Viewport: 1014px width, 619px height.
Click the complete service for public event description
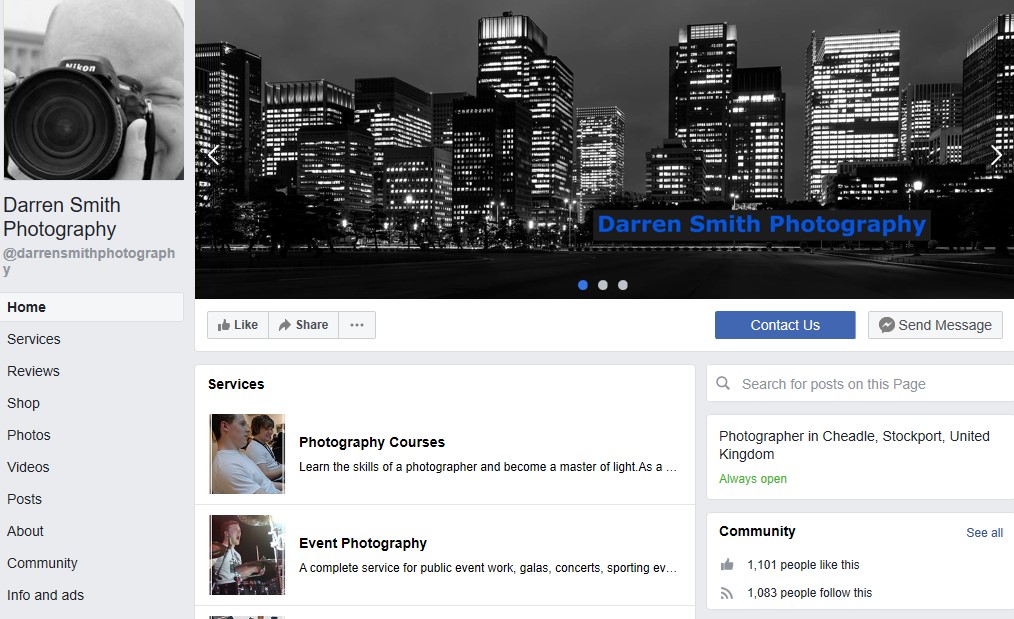click(x=488, y=568)
